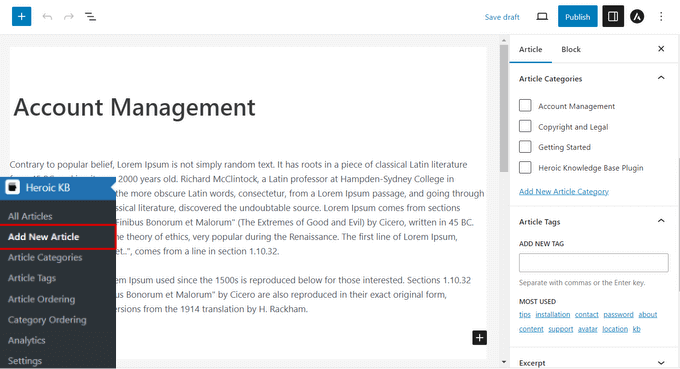
Task: Check the Heroic Knowledge Base Plugin category
Action: point(525,167)
